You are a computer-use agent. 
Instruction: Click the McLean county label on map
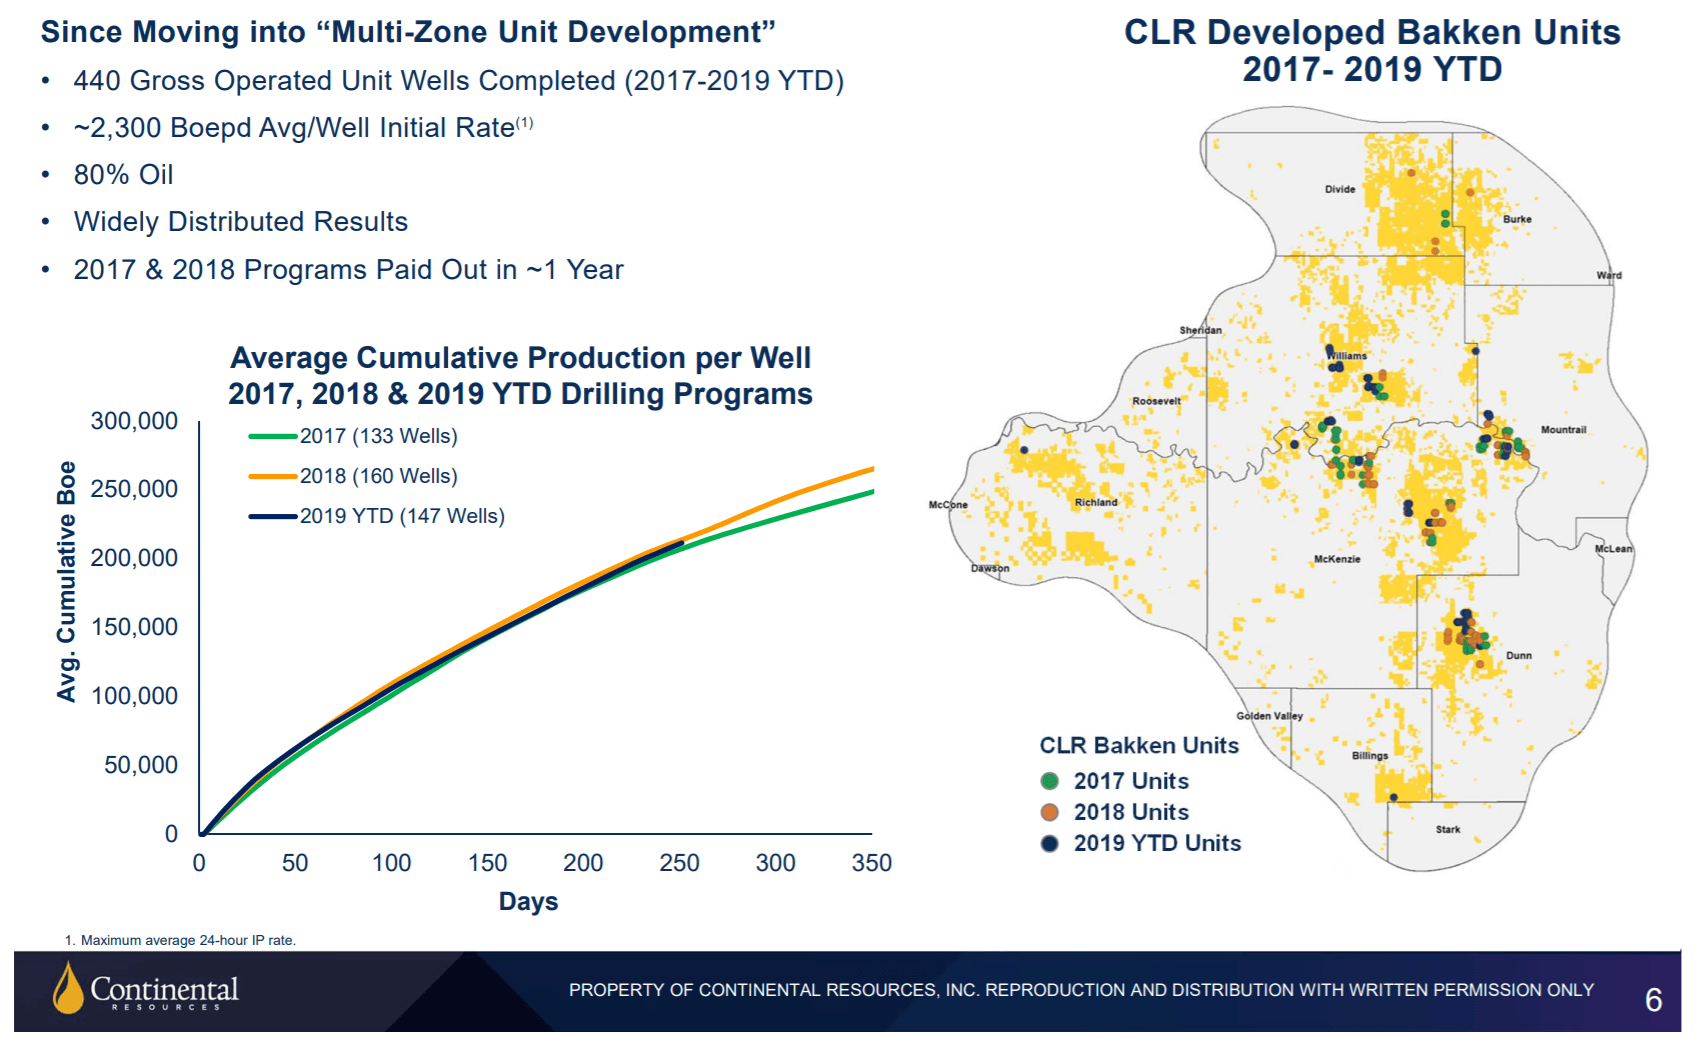pyautogui.click(x=1613, y=549)
